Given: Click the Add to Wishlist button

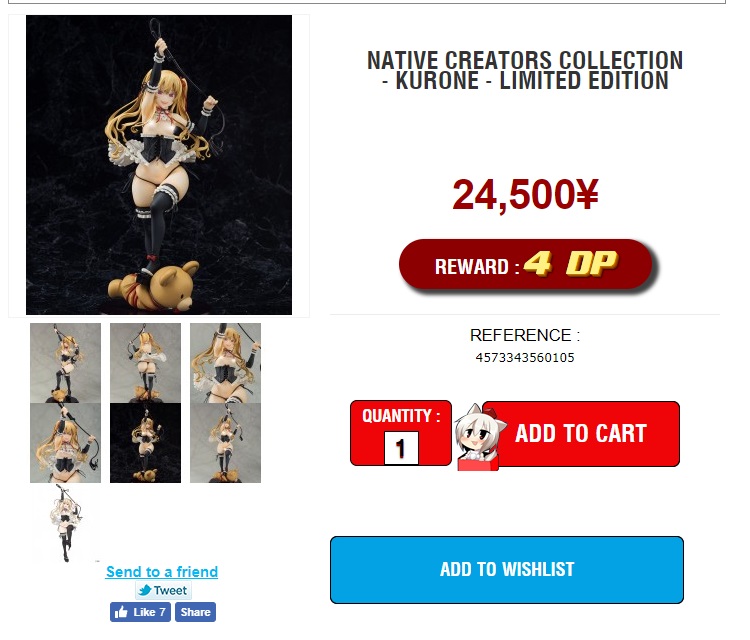Looking at the screenshot, I should [x=507, y=570].
